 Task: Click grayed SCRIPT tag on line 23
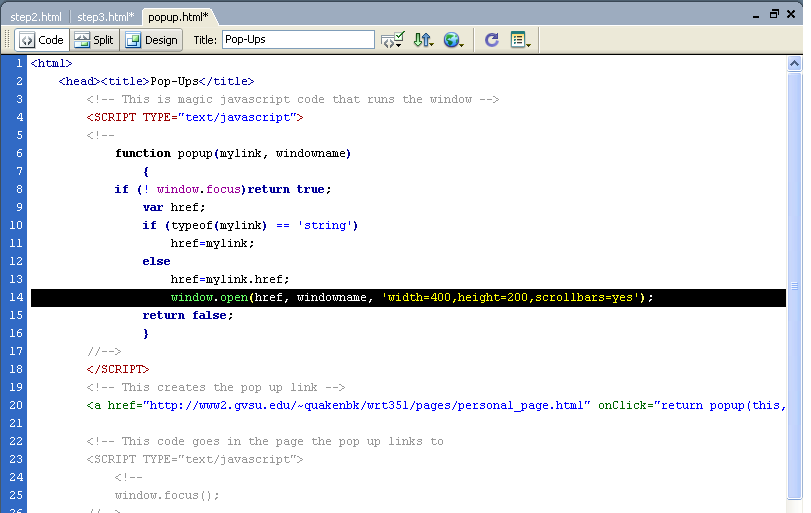pyautogui.click(x=194, y=459)
